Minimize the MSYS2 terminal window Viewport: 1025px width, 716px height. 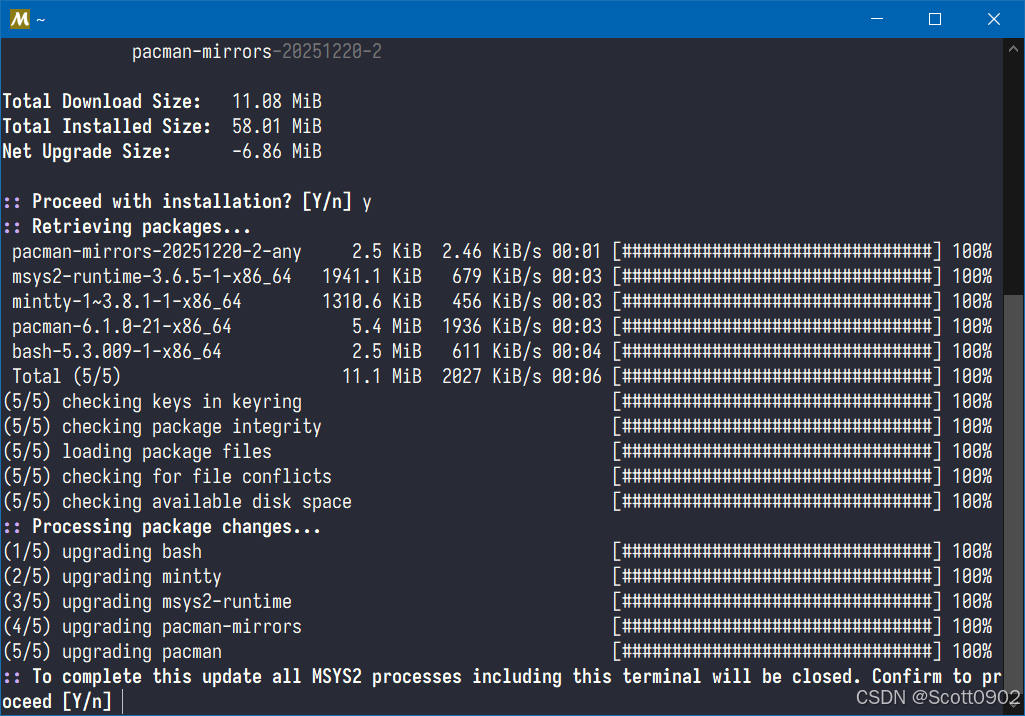[x=877, y=19]
